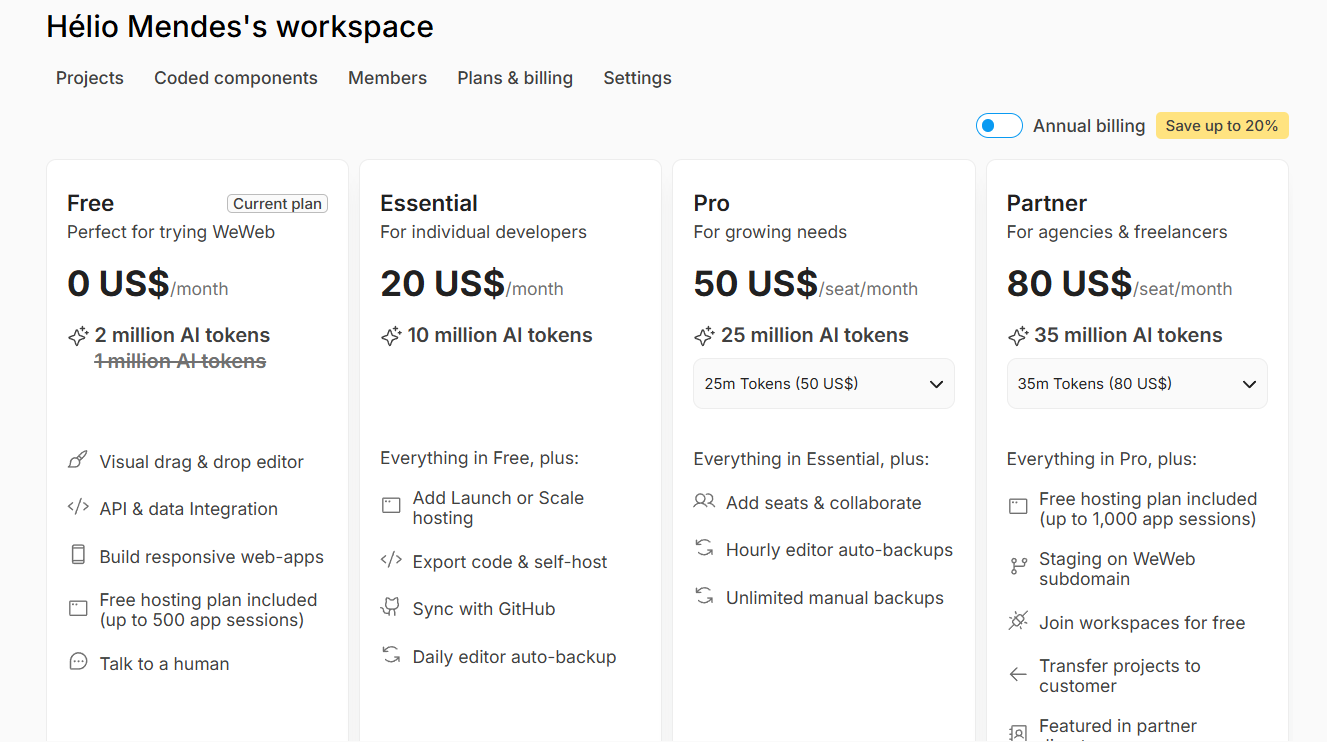The width and height of the screenshot is (1327, 742).
Task: Switch to the Coded components tab
Action: 236,78
